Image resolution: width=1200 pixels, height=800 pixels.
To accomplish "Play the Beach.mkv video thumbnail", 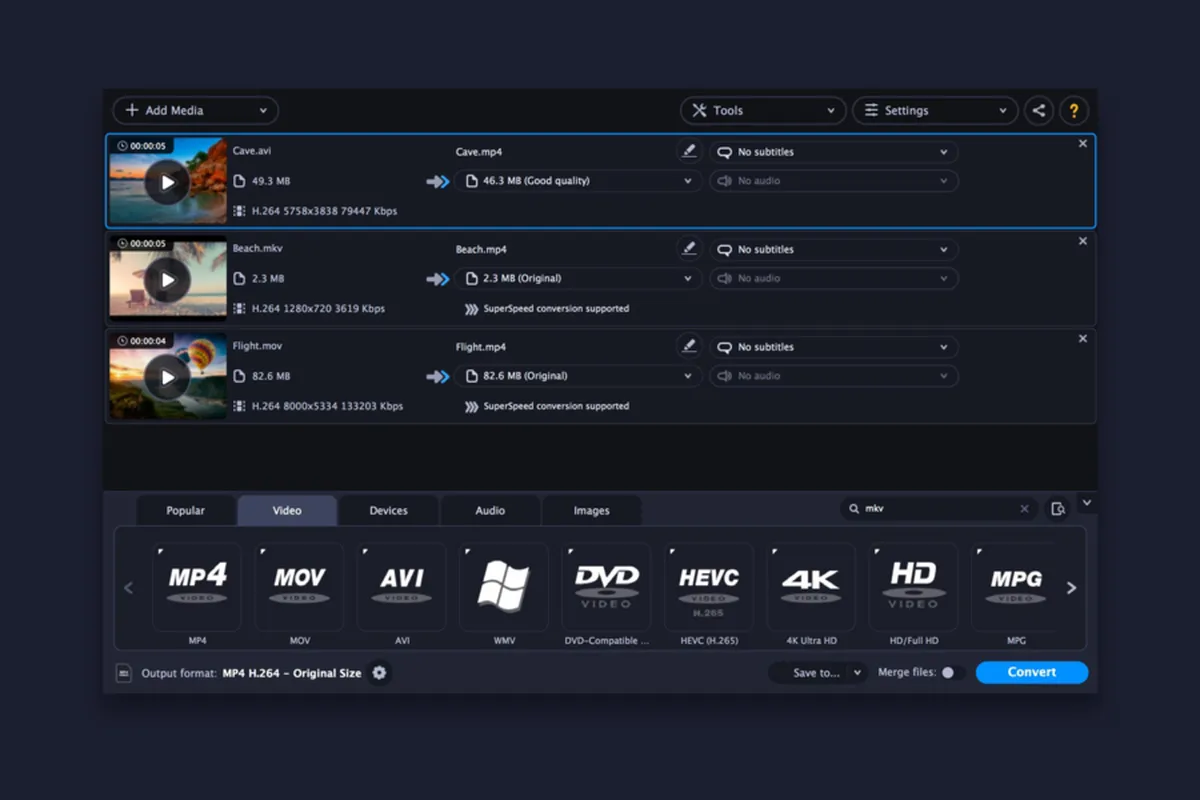I will (167, 280).
